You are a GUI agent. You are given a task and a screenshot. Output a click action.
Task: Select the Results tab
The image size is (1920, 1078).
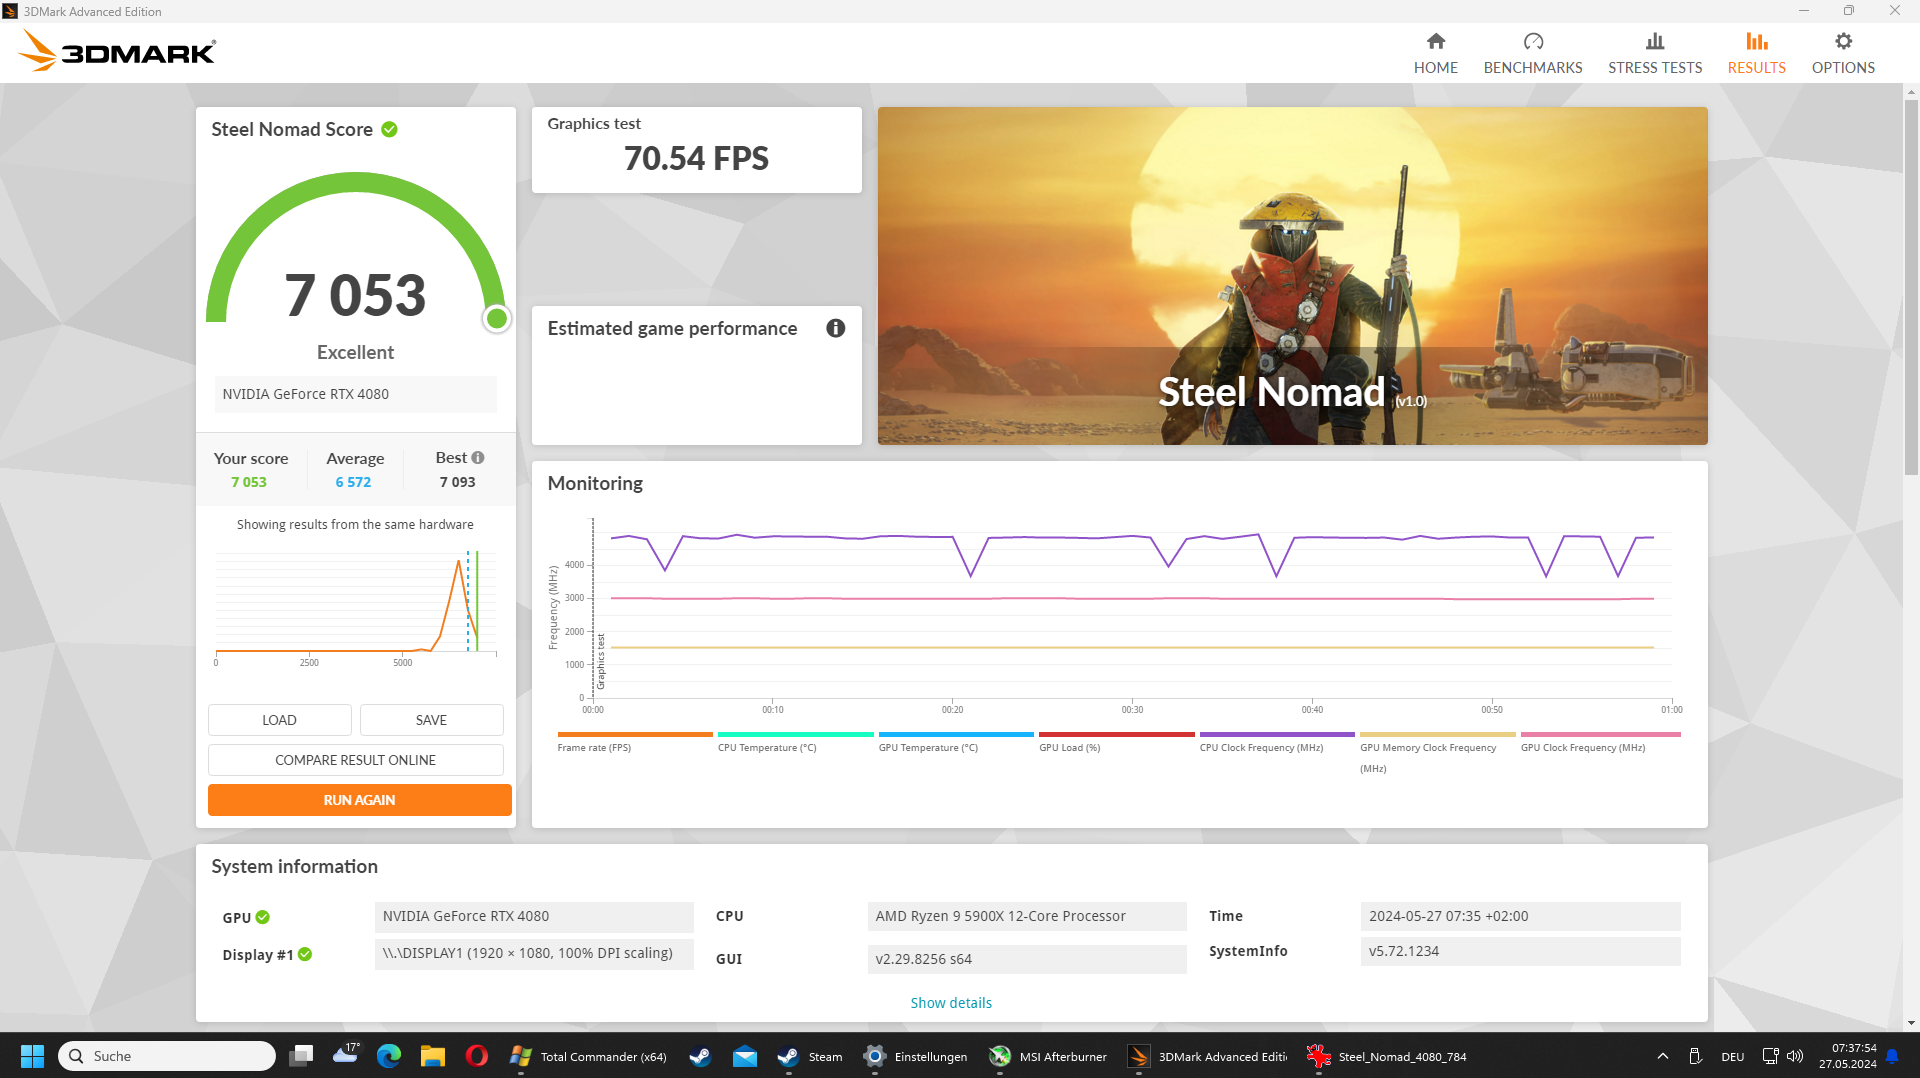tap(1756, 53)
